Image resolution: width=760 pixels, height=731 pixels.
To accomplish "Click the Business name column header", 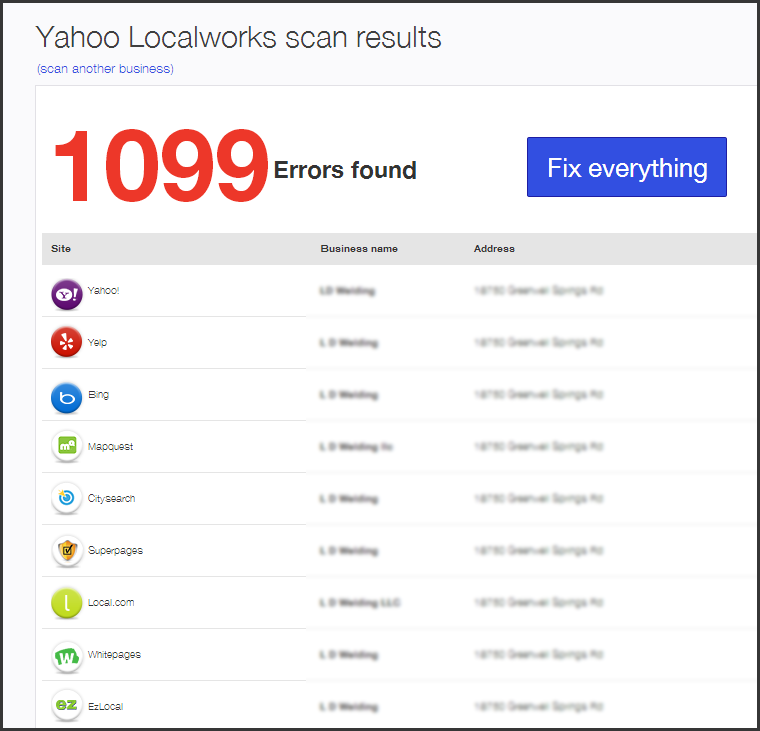I will (359, 249).
